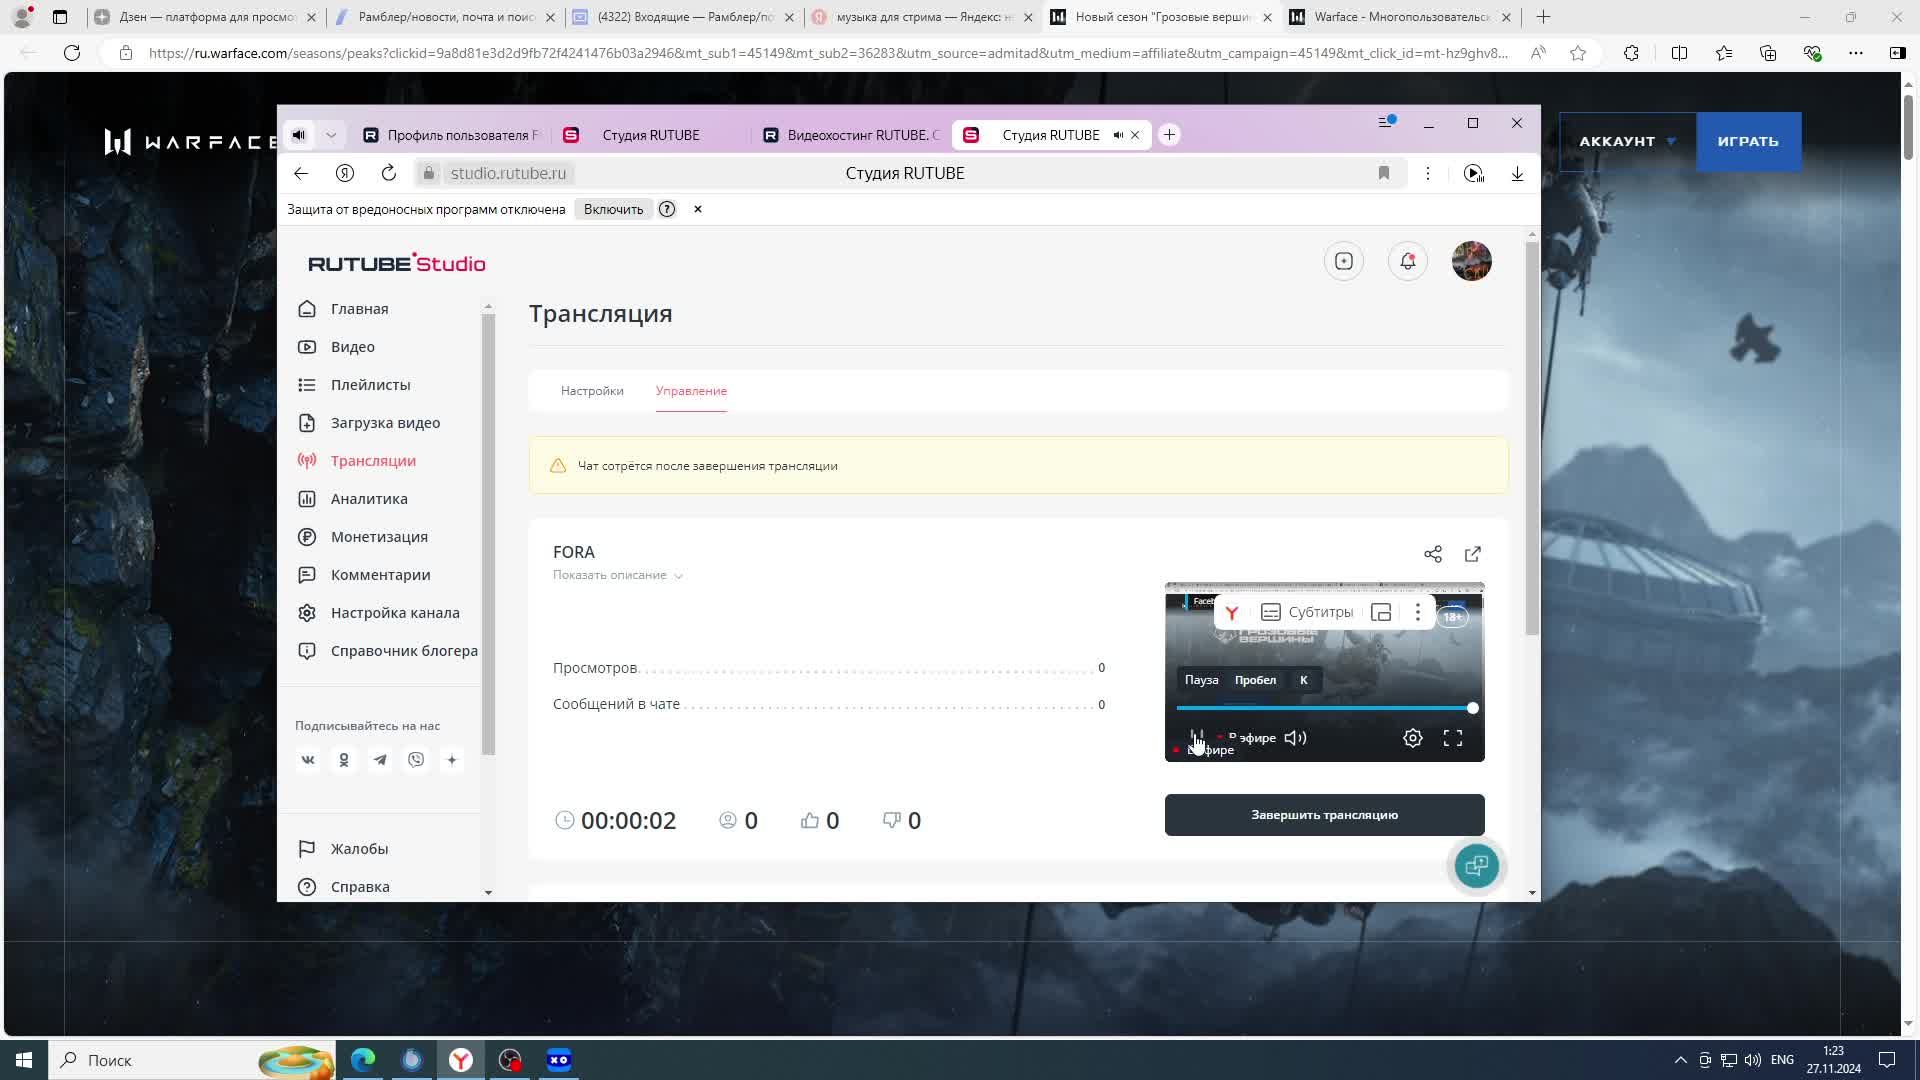Viewport: 1920px width, 1080px height.
Task: Switch to the Настройки tab
Action: pyautogui.click(x=592, y=391)
